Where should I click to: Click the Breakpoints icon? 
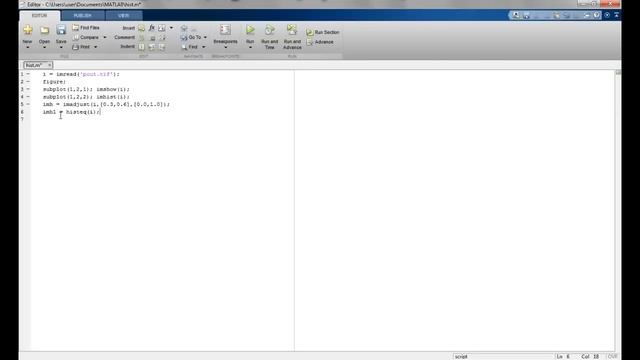pos(225,30)
